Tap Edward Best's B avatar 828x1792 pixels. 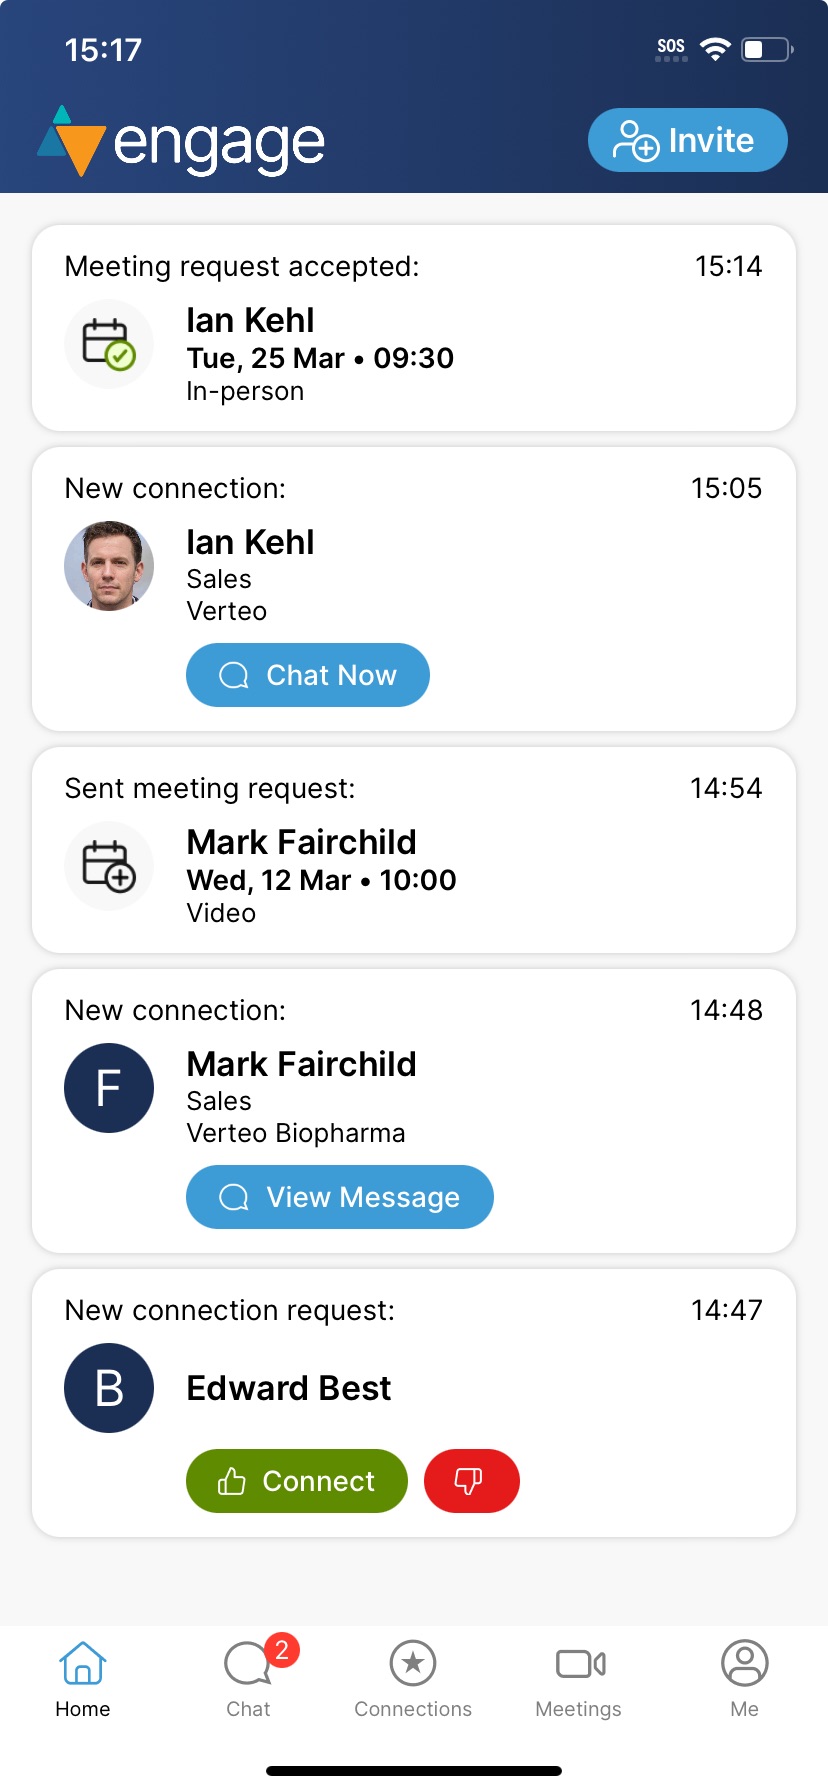pos(109,1388)
